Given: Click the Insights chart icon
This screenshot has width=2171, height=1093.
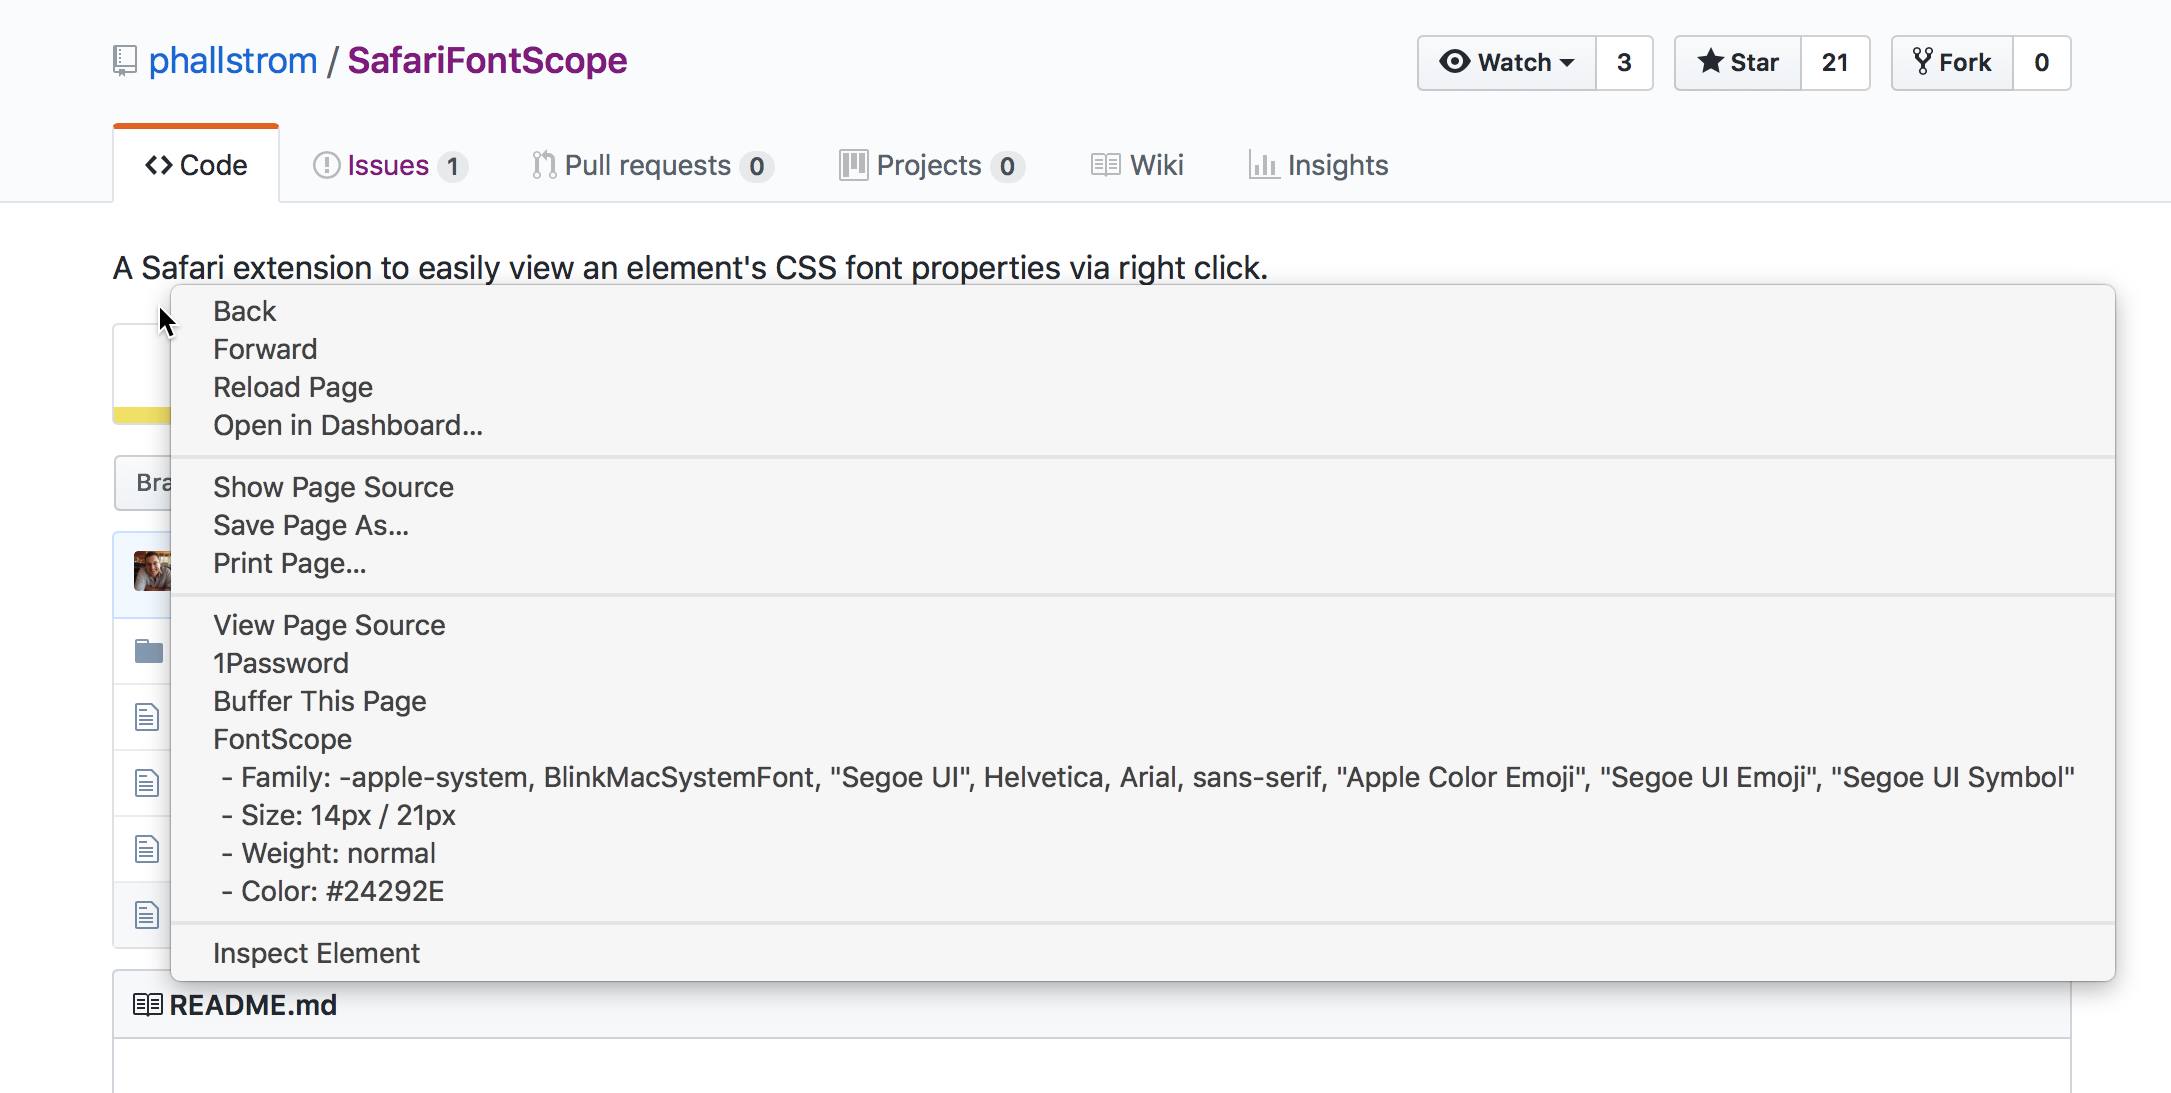Looking at the screenshot, I should point(1262,165).
